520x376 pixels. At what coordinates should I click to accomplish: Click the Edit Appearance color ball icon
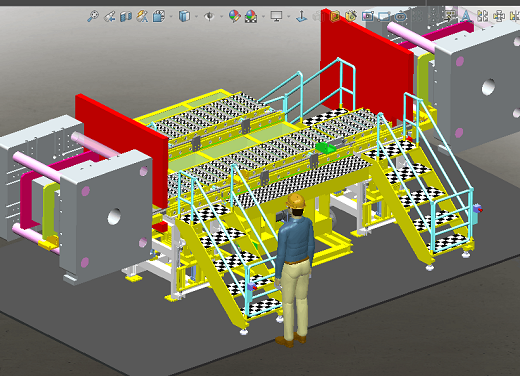pos(234,16)
